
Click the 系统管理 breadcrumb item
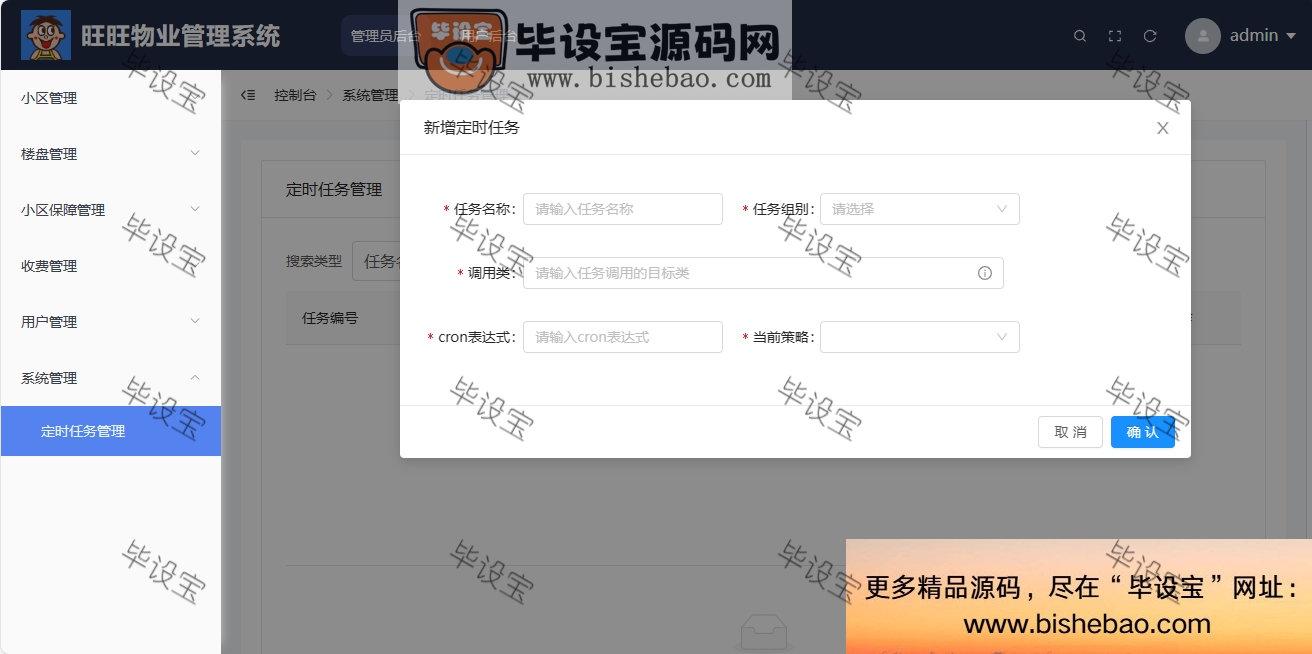coord(370,95)
